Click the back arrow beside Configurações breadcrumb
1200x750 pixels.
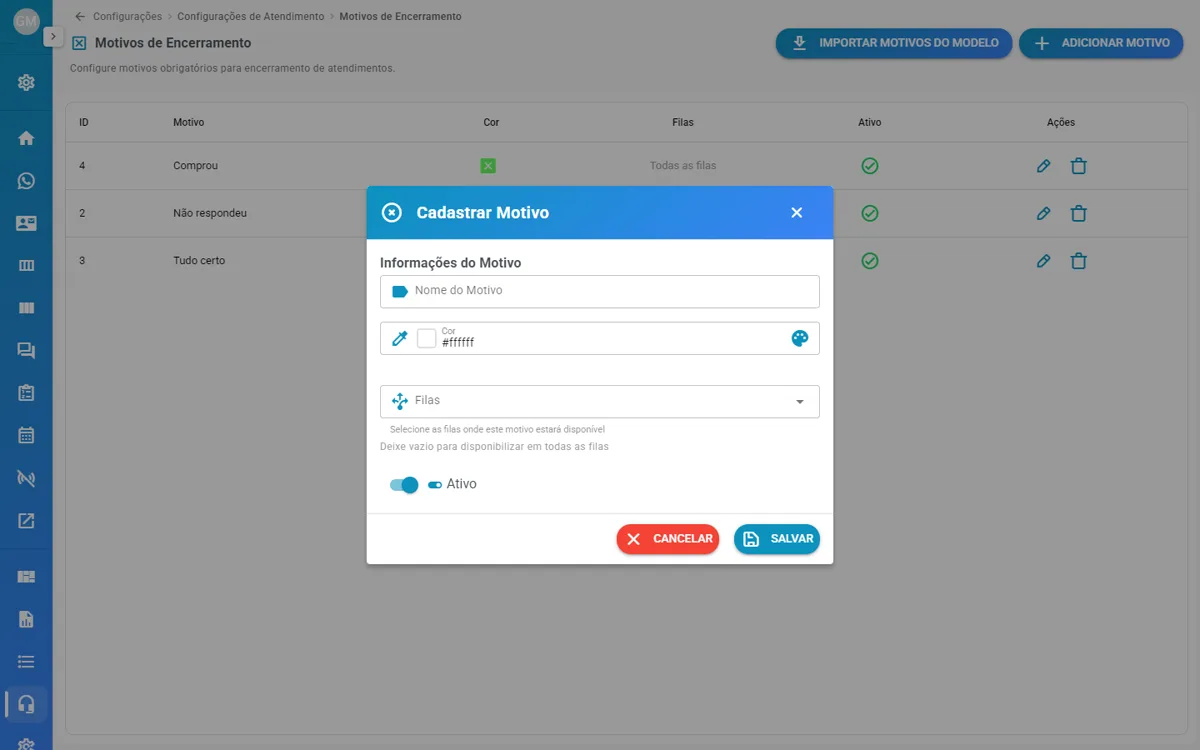pyautogui.click(x=80, y=17)
